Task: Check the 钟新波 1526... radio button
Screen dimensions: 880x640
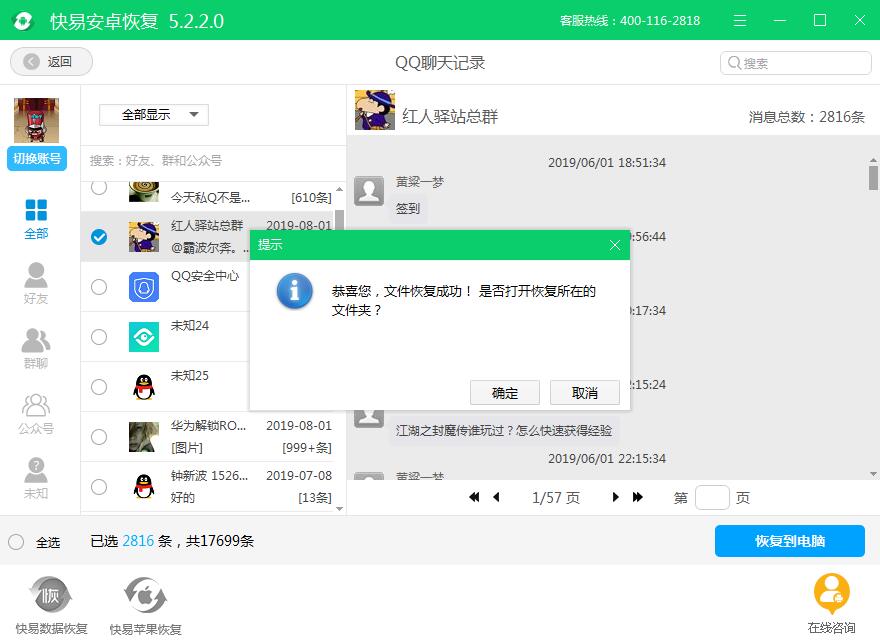Action: pyautogui.click(x=99, y=487)
